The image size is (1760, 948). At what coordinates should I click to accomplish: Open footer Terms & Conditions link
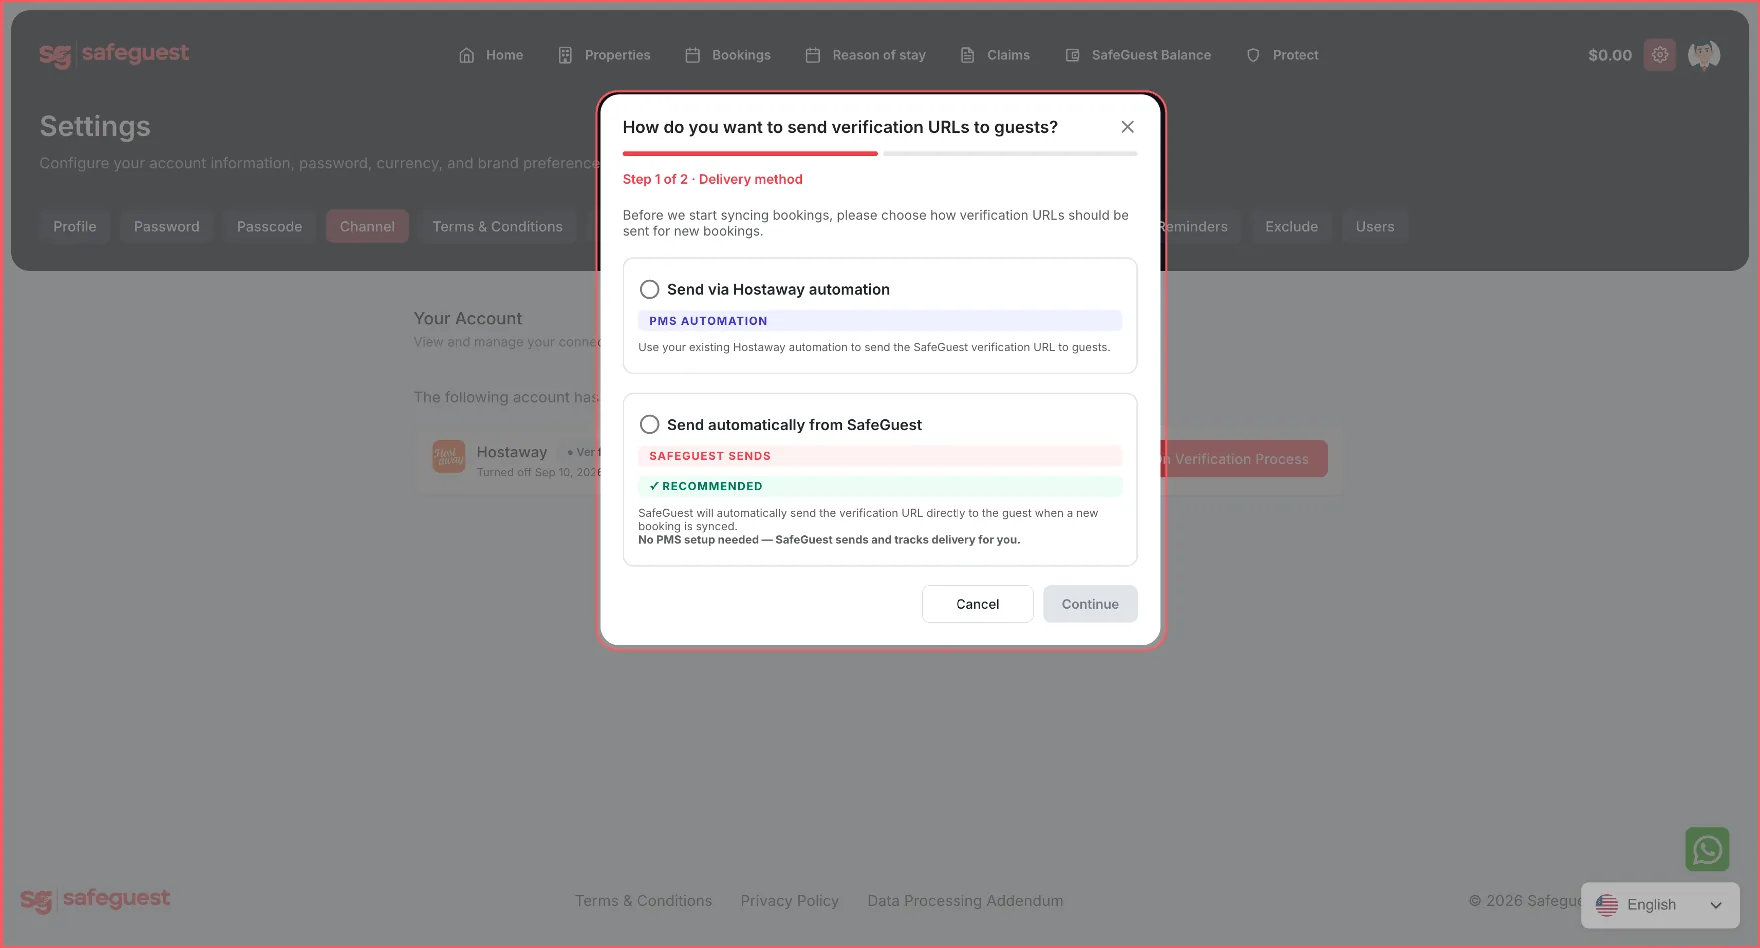pos(644,901)
